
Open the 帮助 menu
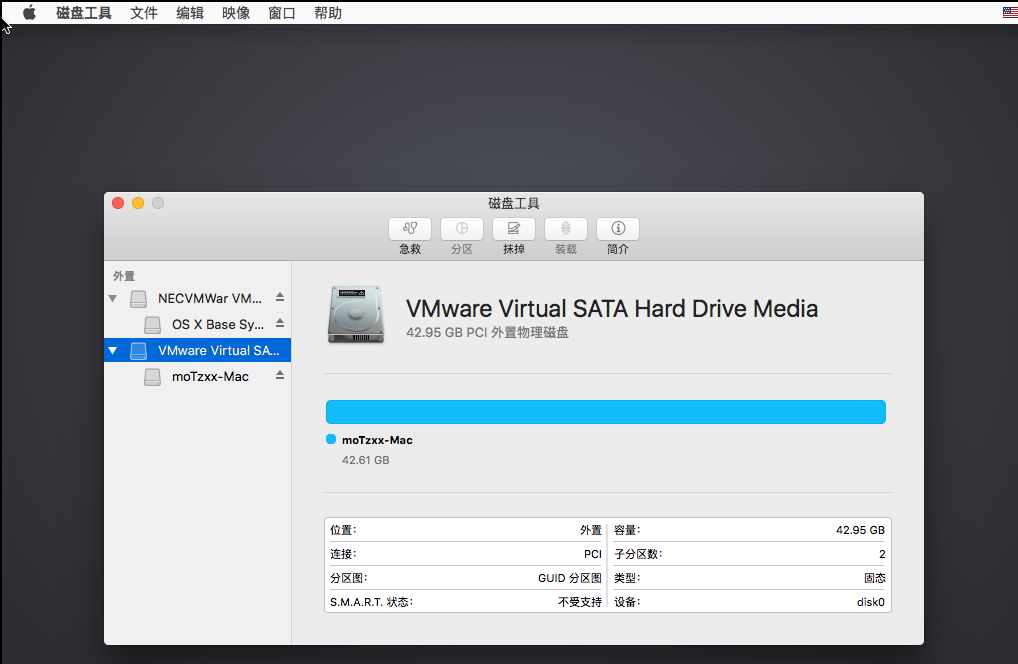point(328,13)
